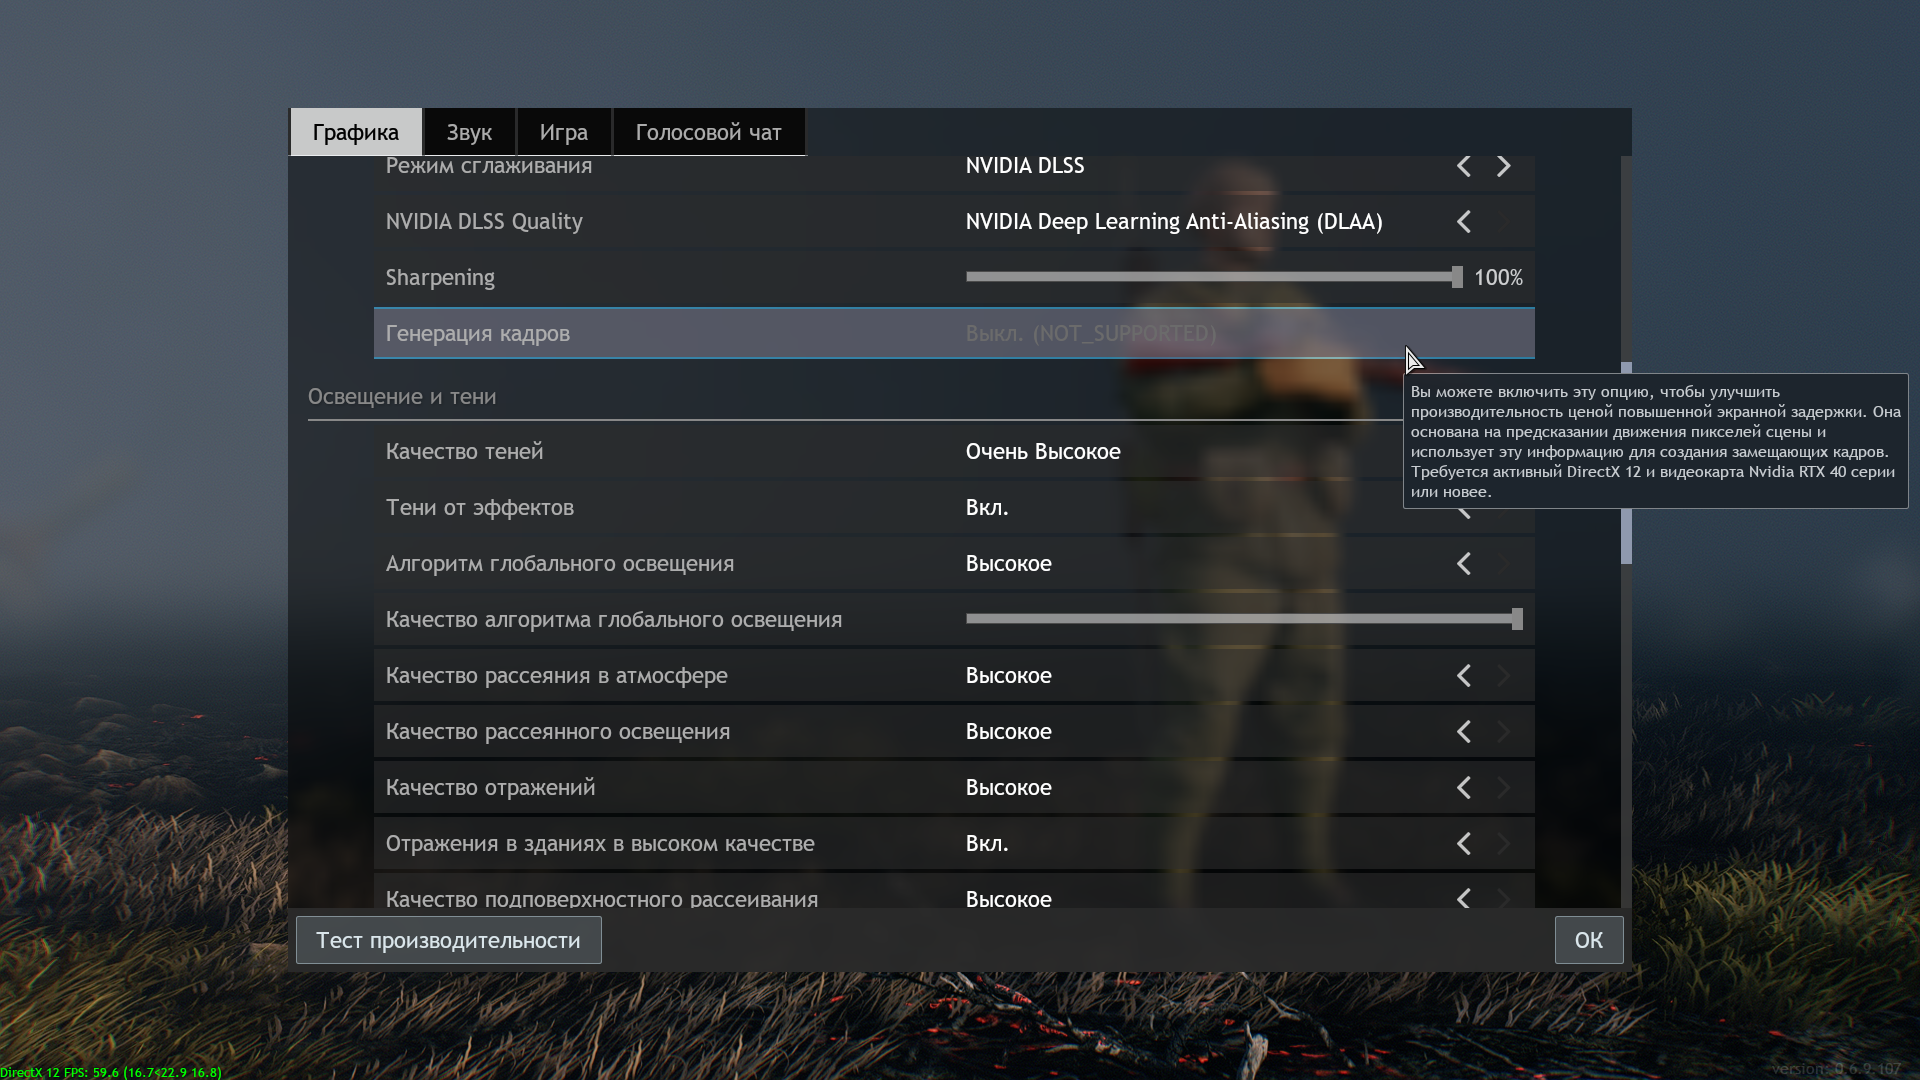
Task: Click next arrow for NVIDIA DLSS Quality
Action: tap(1504, 222)
